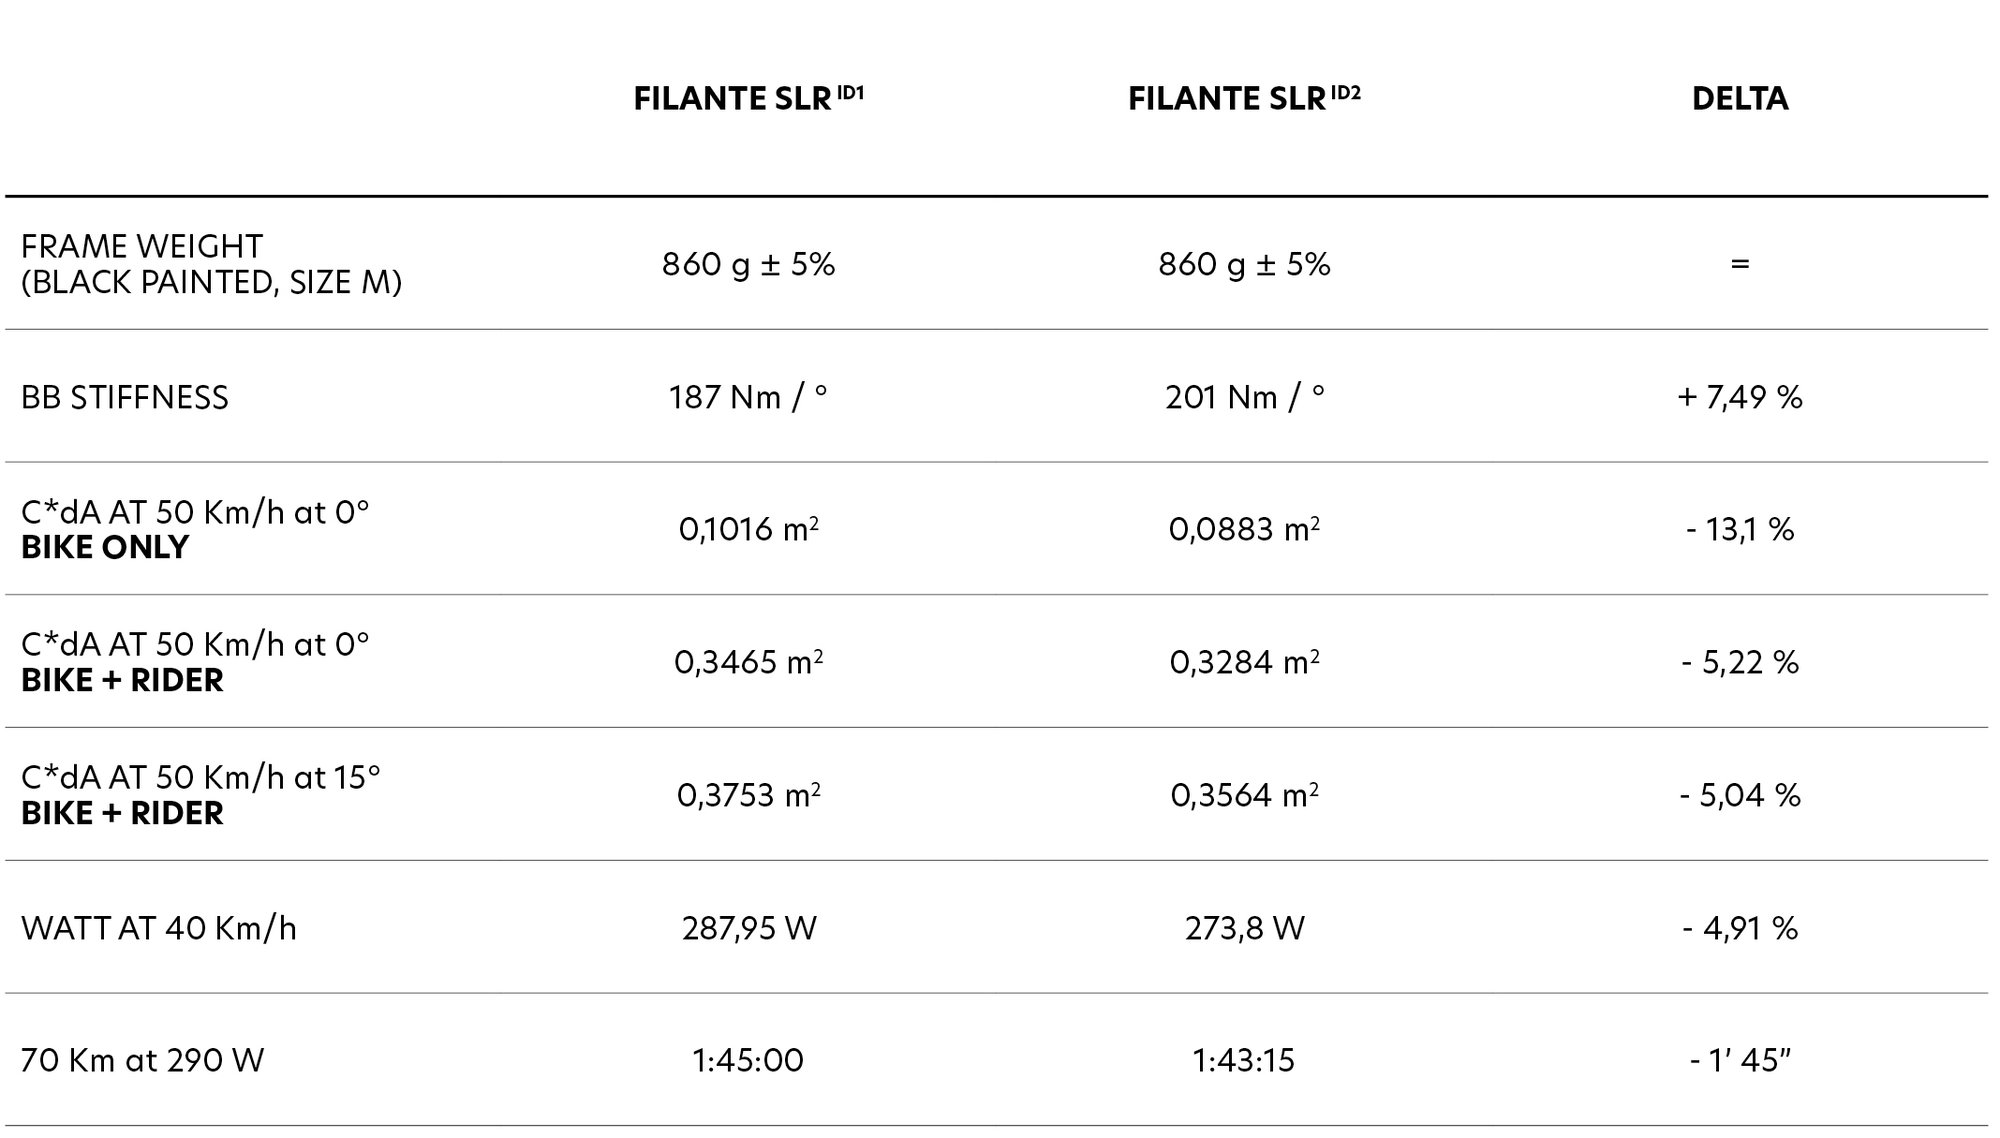Click the 187 Nm stiffness value
Viewport: 2000px width, 1138px height.
pyautogui.click(x=748, y=397)
